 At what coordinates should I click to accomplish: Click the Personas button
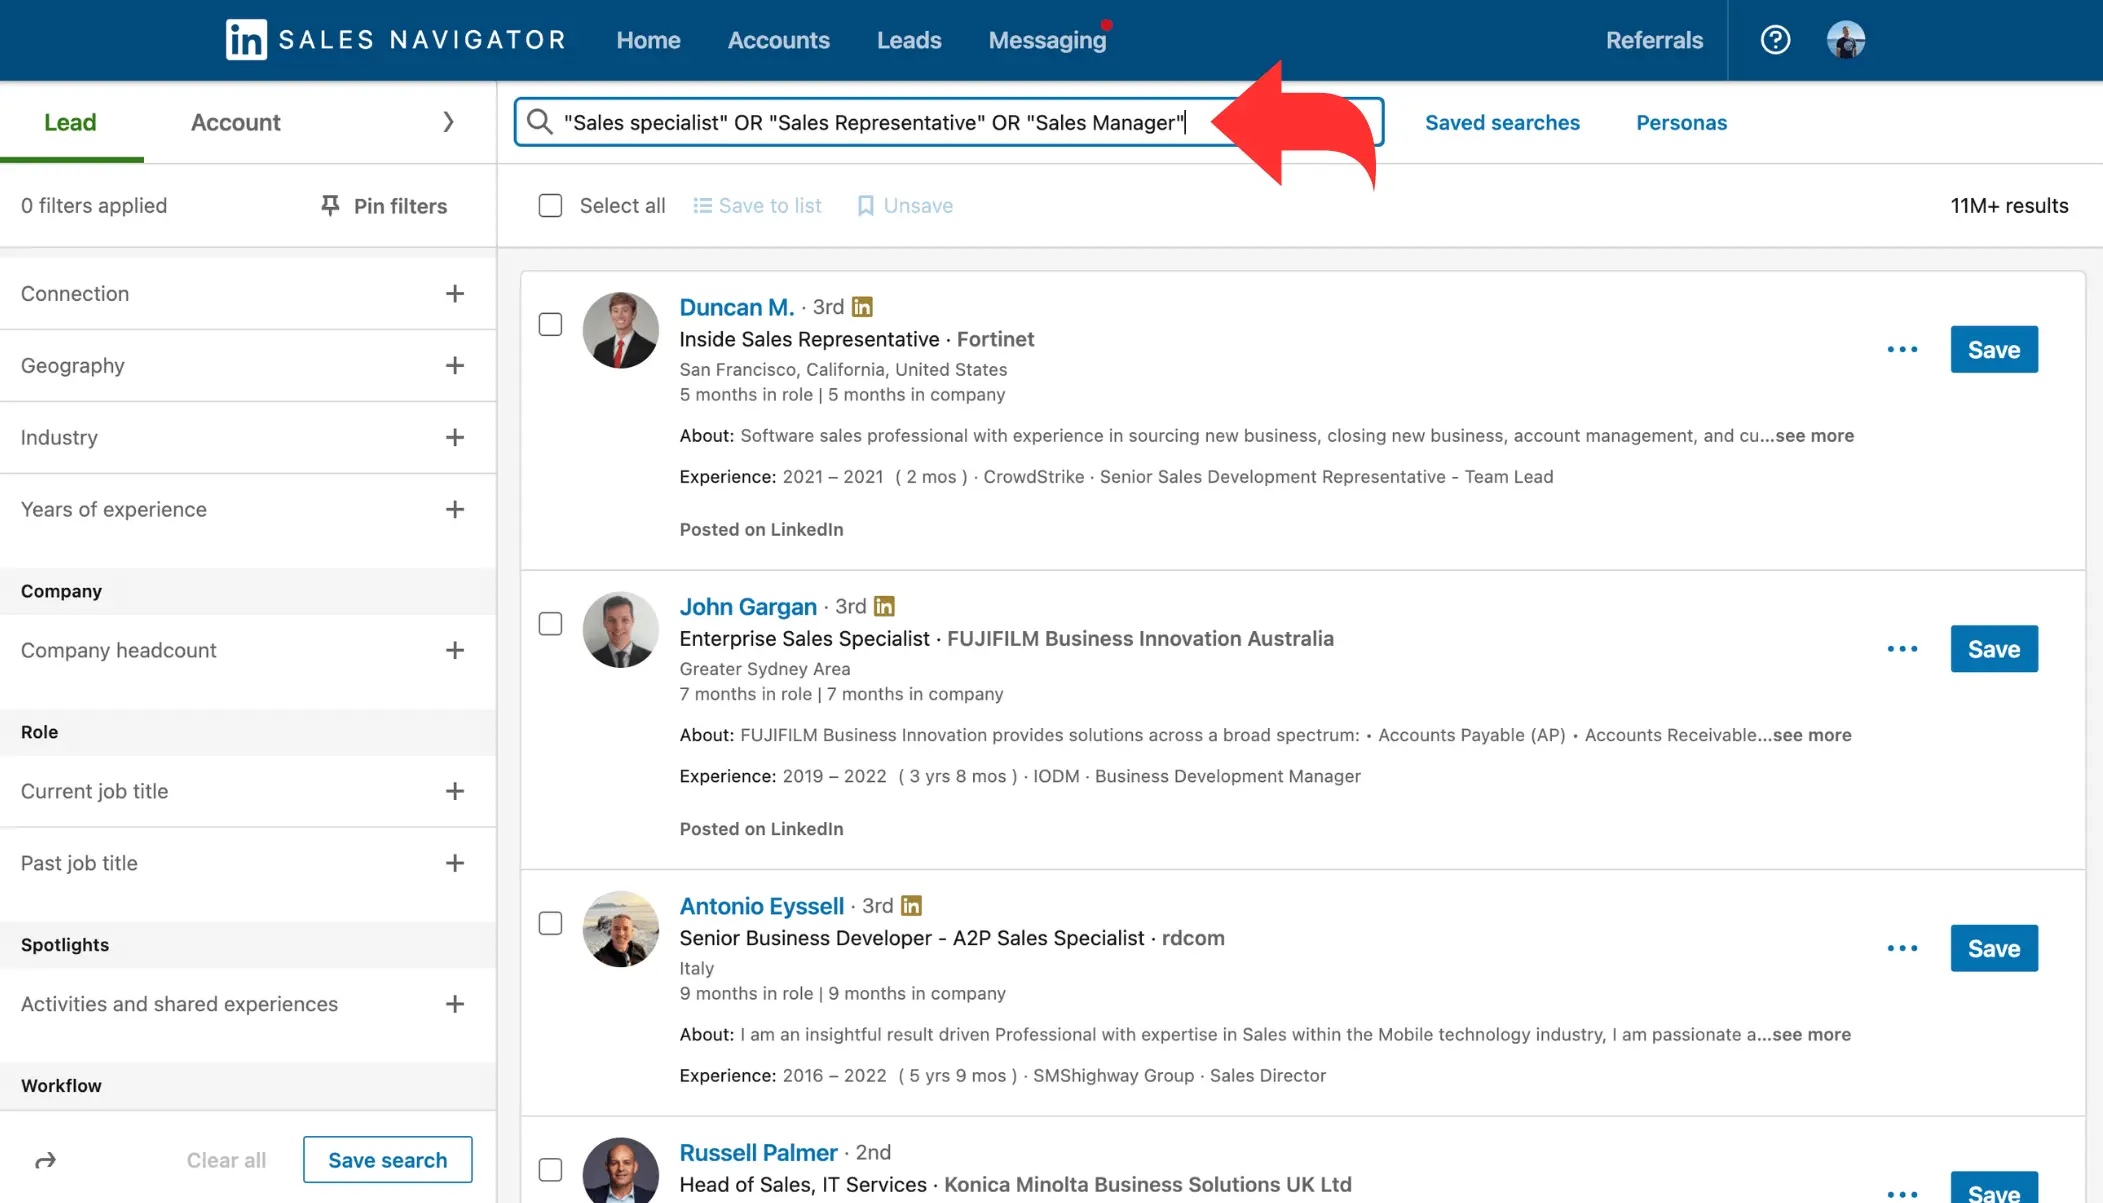pos(1680,121)
